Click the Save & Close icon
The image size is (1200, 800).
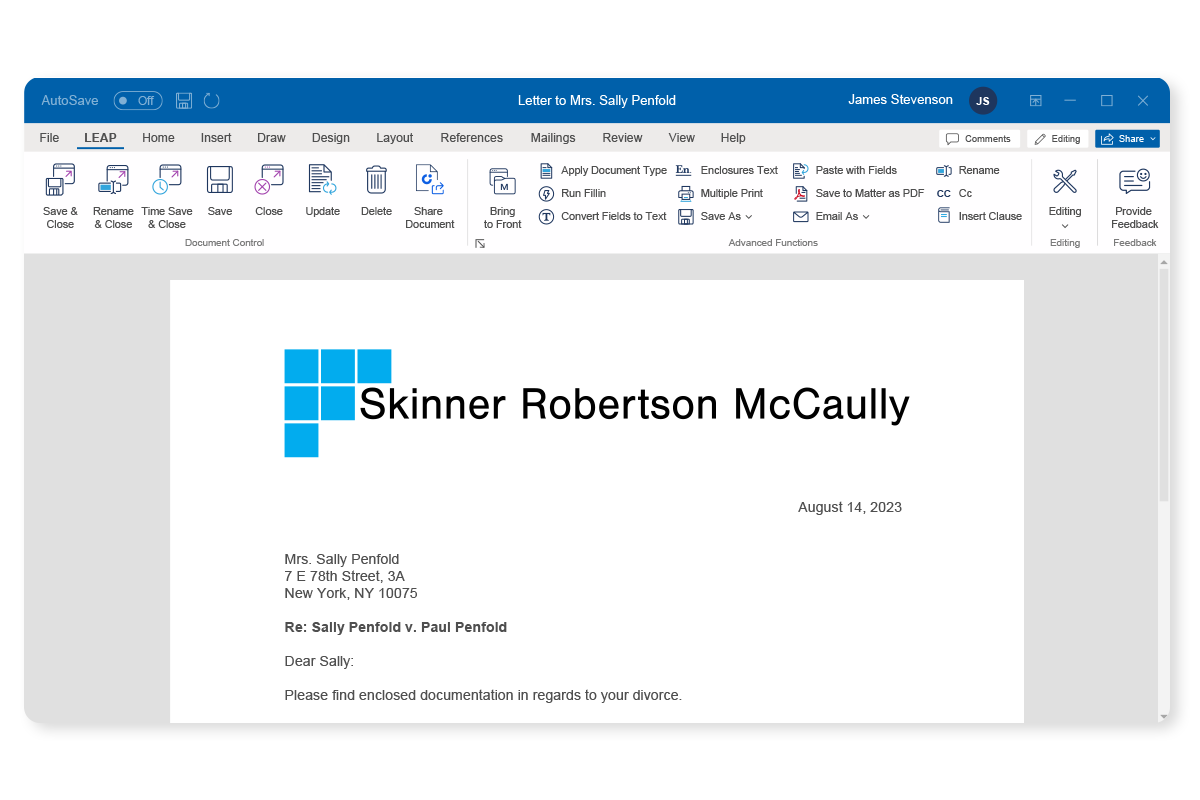pos(60,180)
